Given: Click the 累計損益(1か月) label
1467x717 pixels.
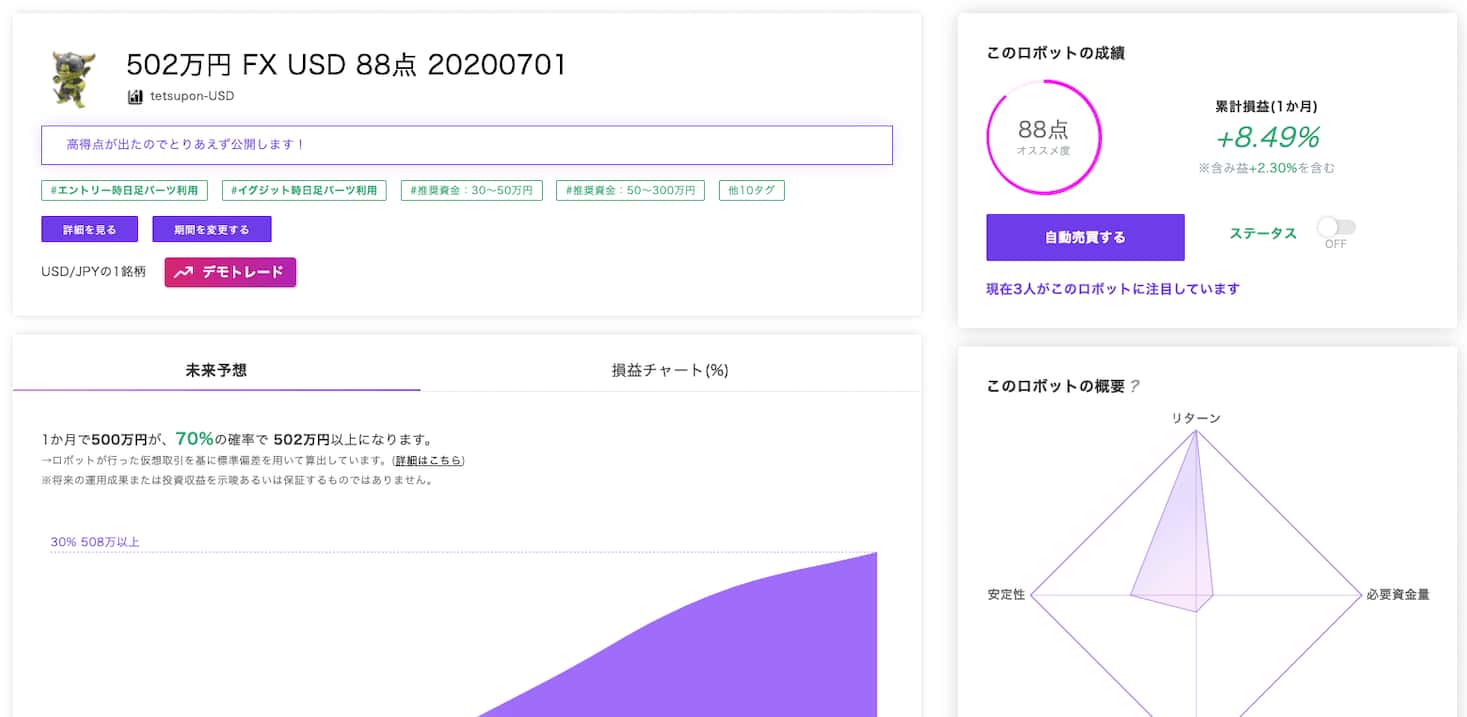Looking at the screenshot, I should (x=1266, y=106).
